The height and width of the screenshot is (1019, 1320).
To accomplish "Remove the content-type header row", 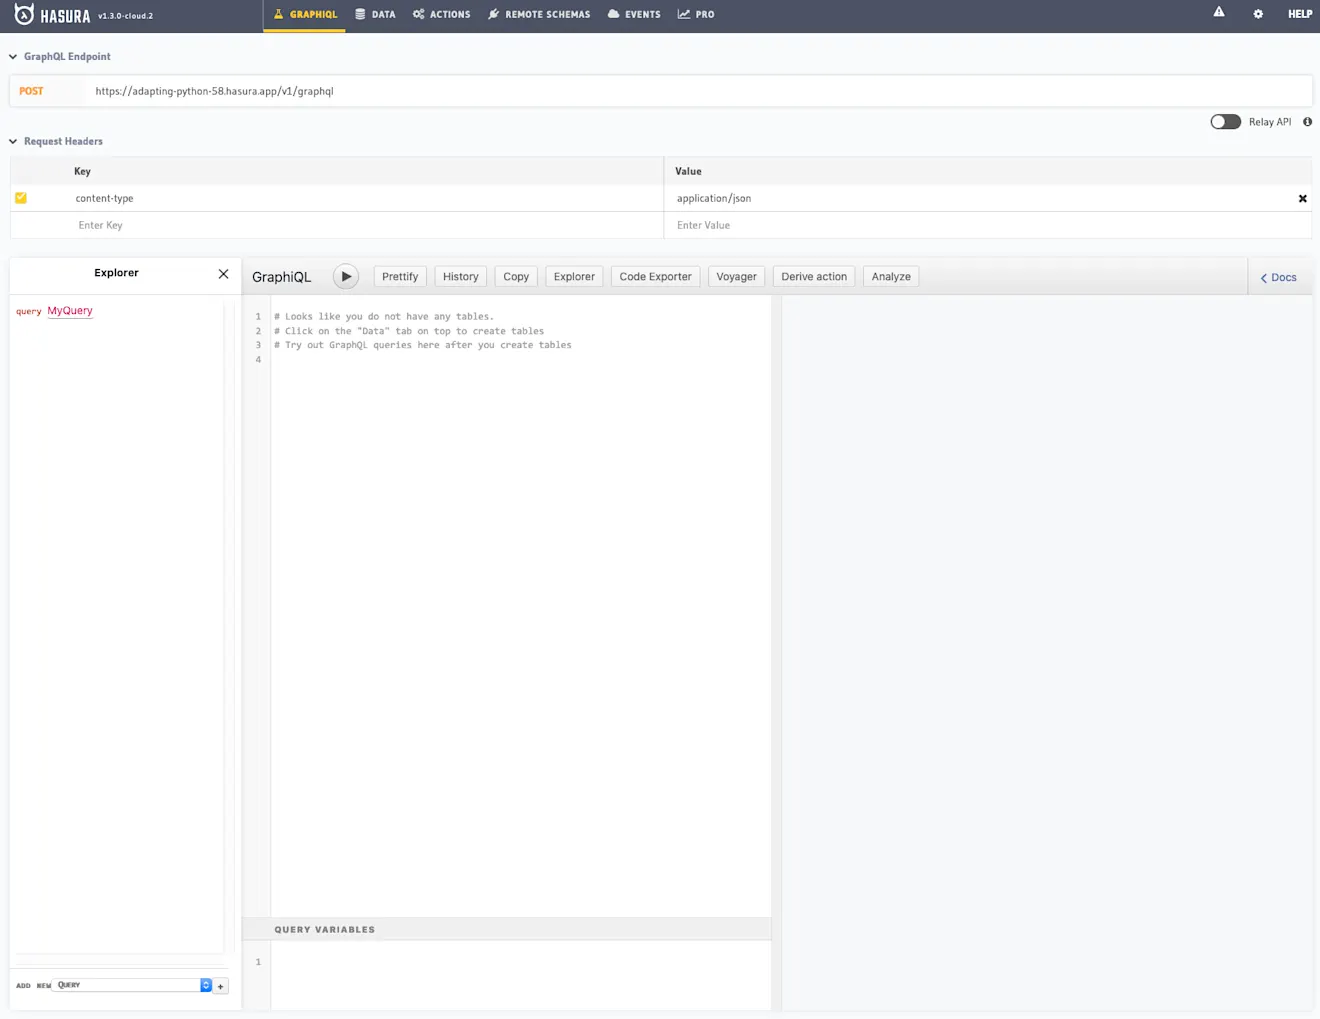I will coord(1302,198).
